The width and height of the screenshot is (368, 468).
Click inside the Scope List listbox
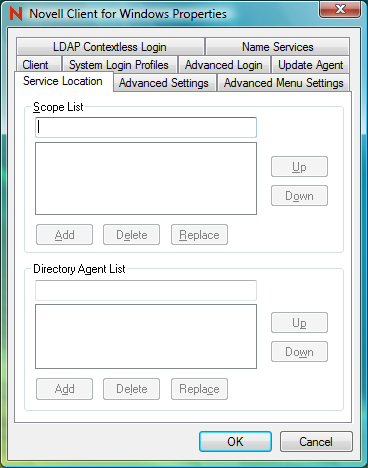(146, 178)
